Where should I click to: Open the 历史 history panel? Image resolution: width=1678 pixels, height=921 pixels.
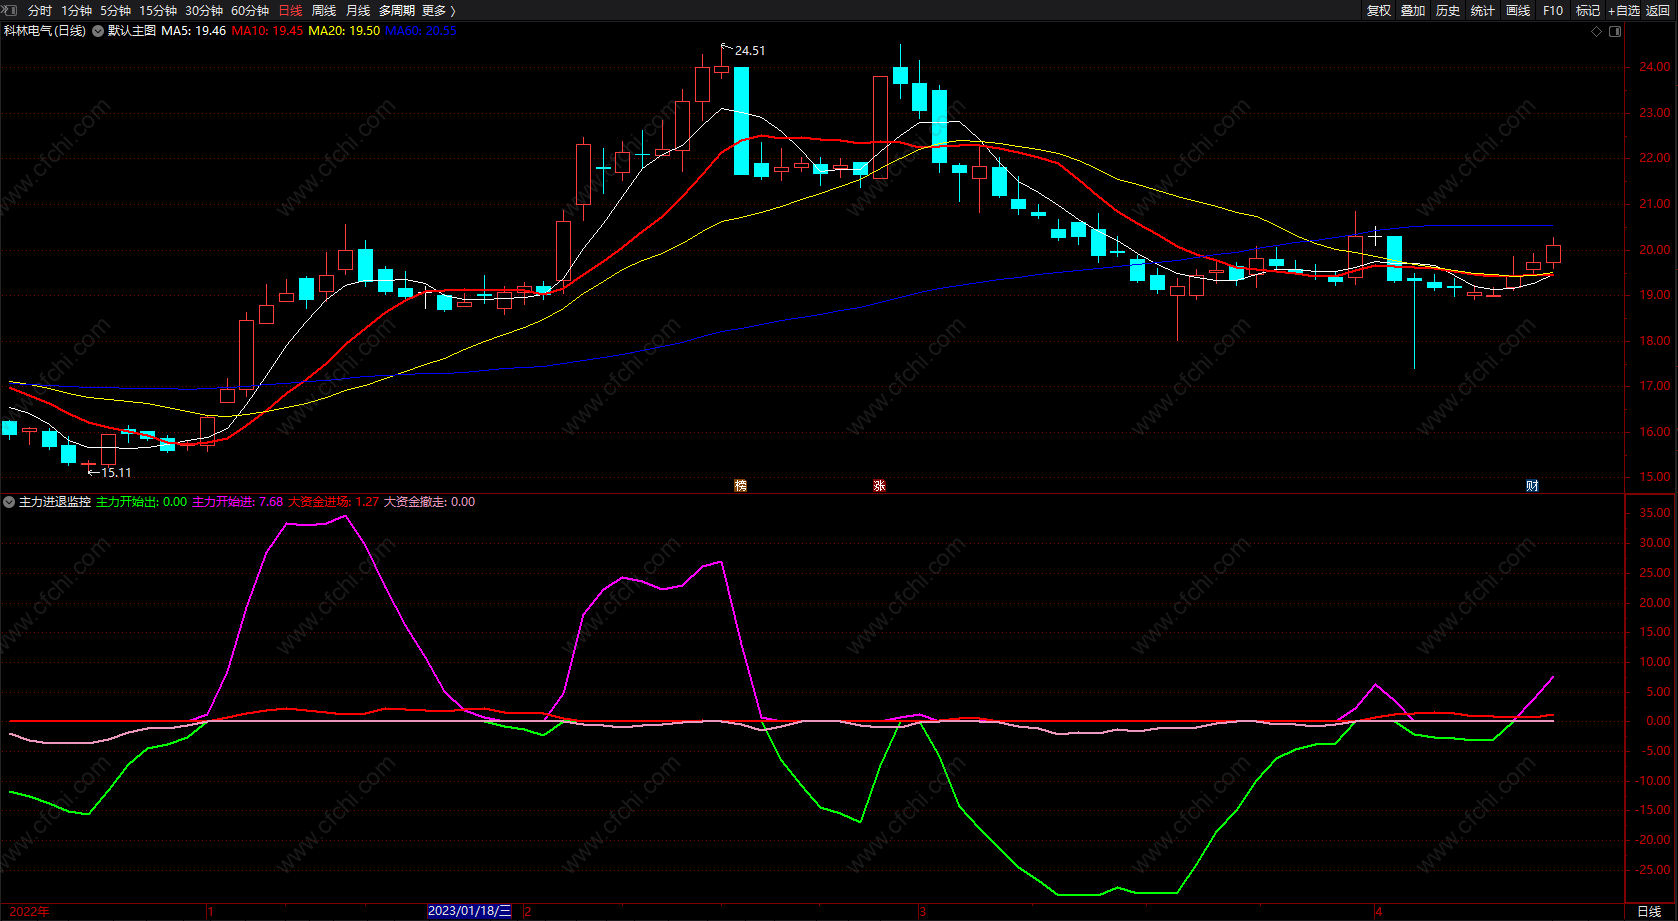pos(1448,11)
